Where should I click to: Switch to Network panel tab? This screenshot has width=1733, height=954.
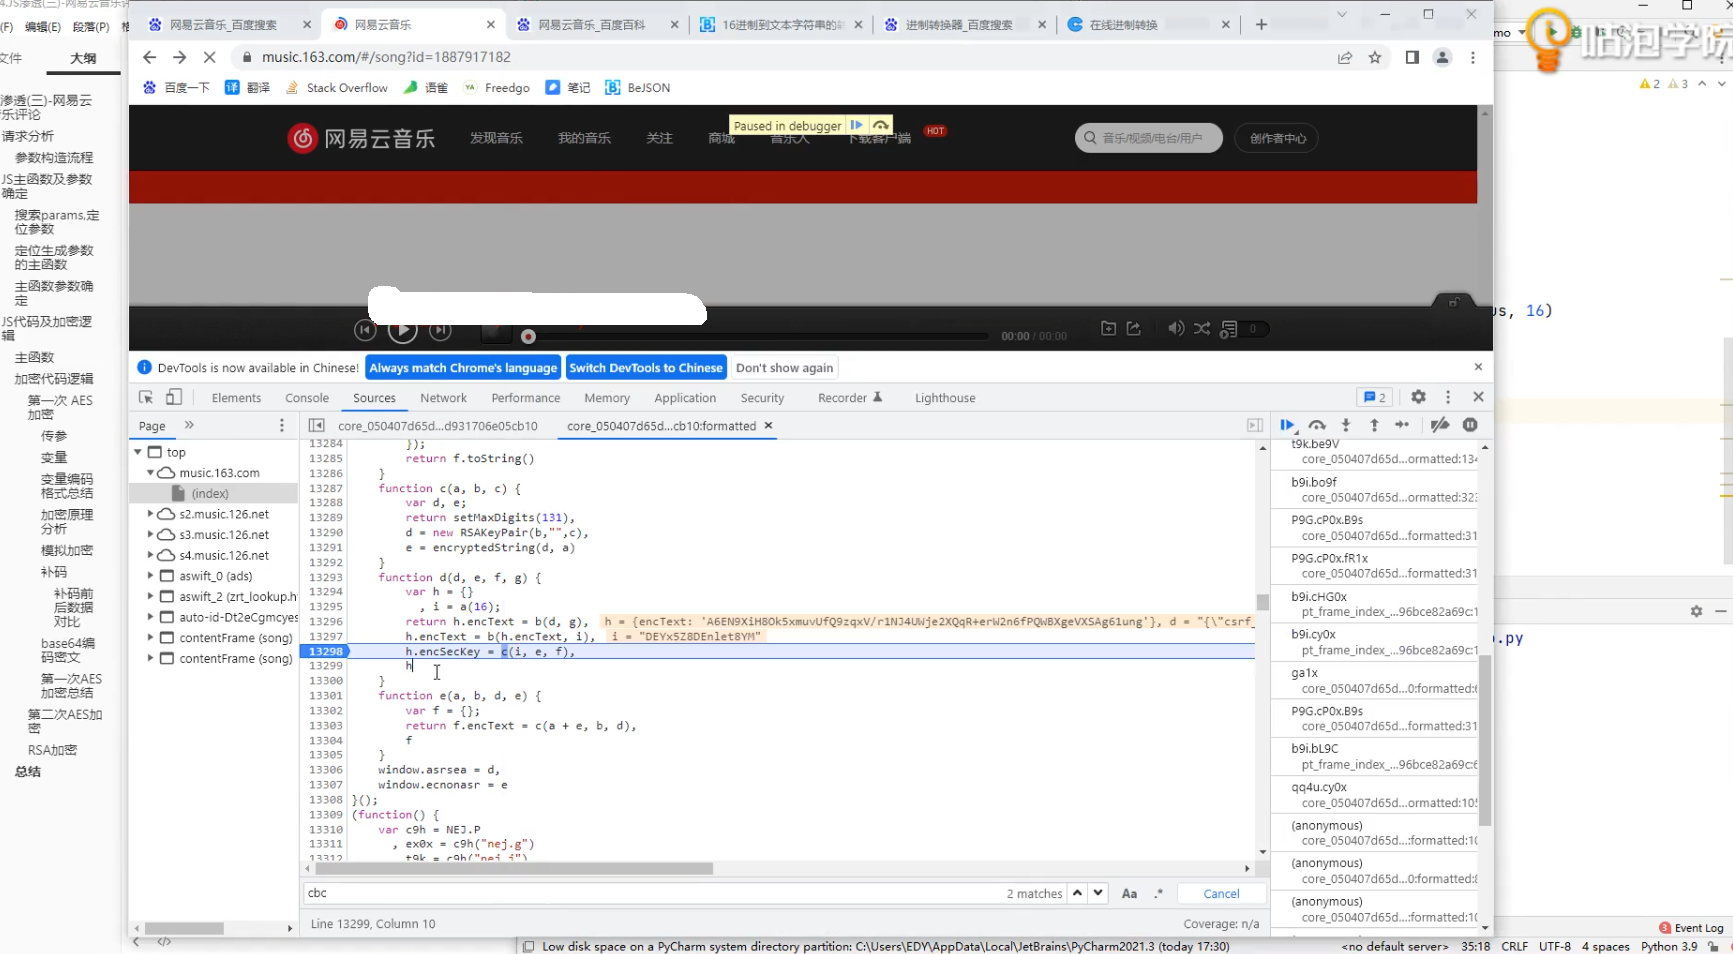point(443,398)
